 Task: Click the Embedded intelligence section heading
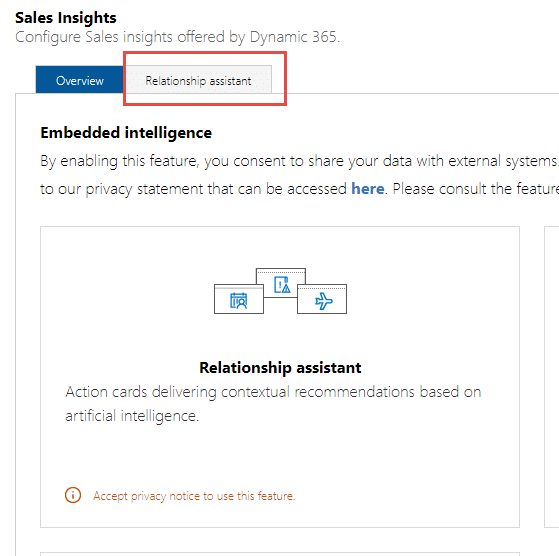126,133
